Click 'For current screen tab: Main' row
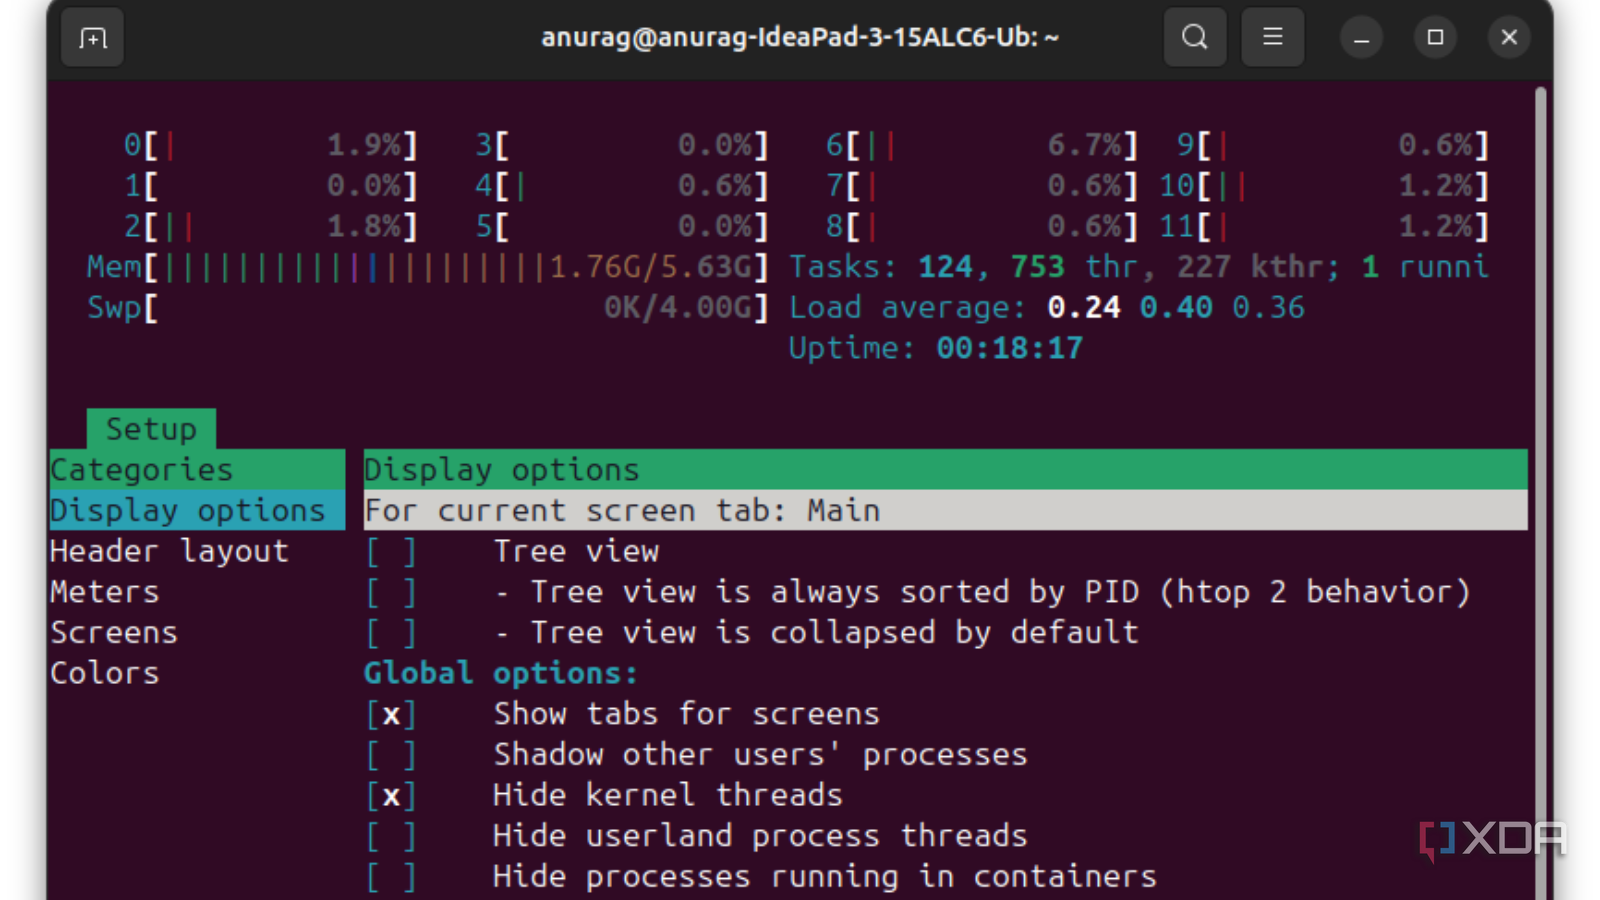Viewport: 1600px width, 900px height. point(945,511)
